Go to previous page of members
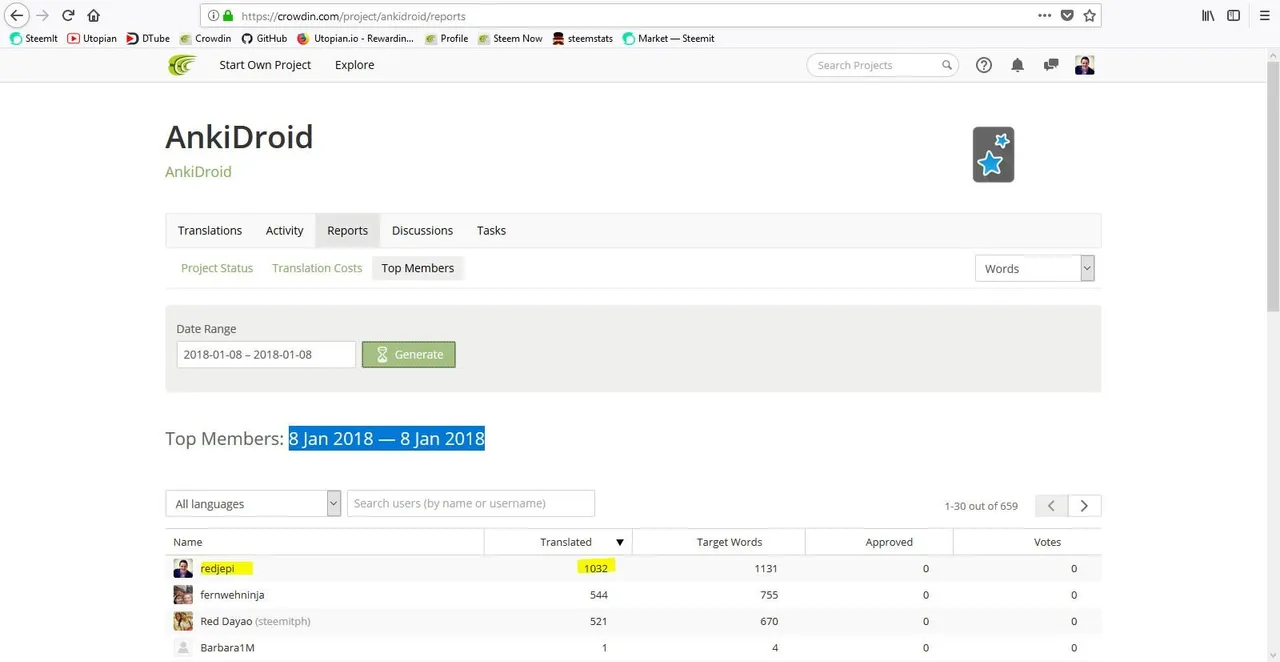 click(x=1051, y=506)
